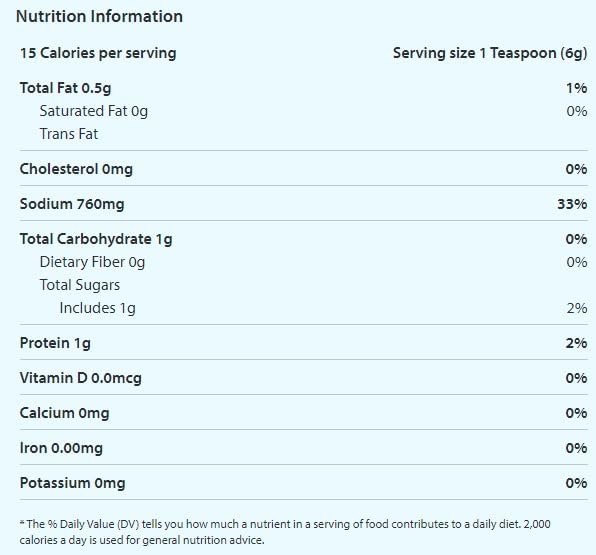Click the Sodium 760mg label
Viewport: 596px width, 555px height.
(72, 204)
